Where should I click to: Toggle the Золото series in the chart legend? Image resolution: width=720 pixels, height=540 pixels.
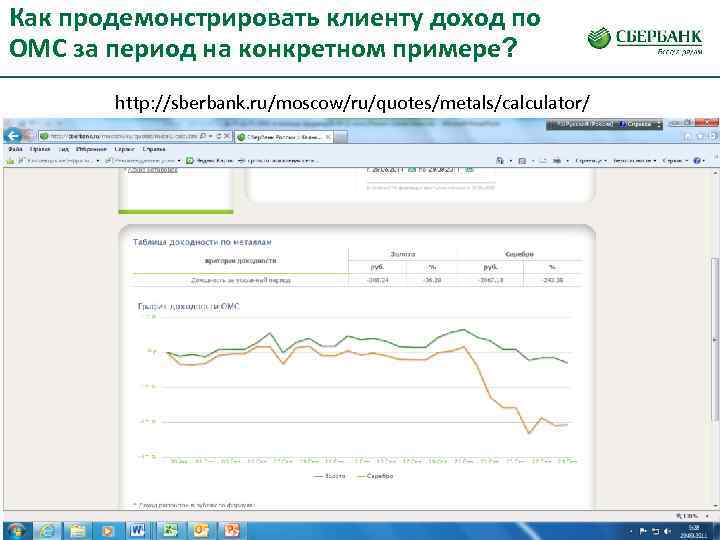point(329,476)
